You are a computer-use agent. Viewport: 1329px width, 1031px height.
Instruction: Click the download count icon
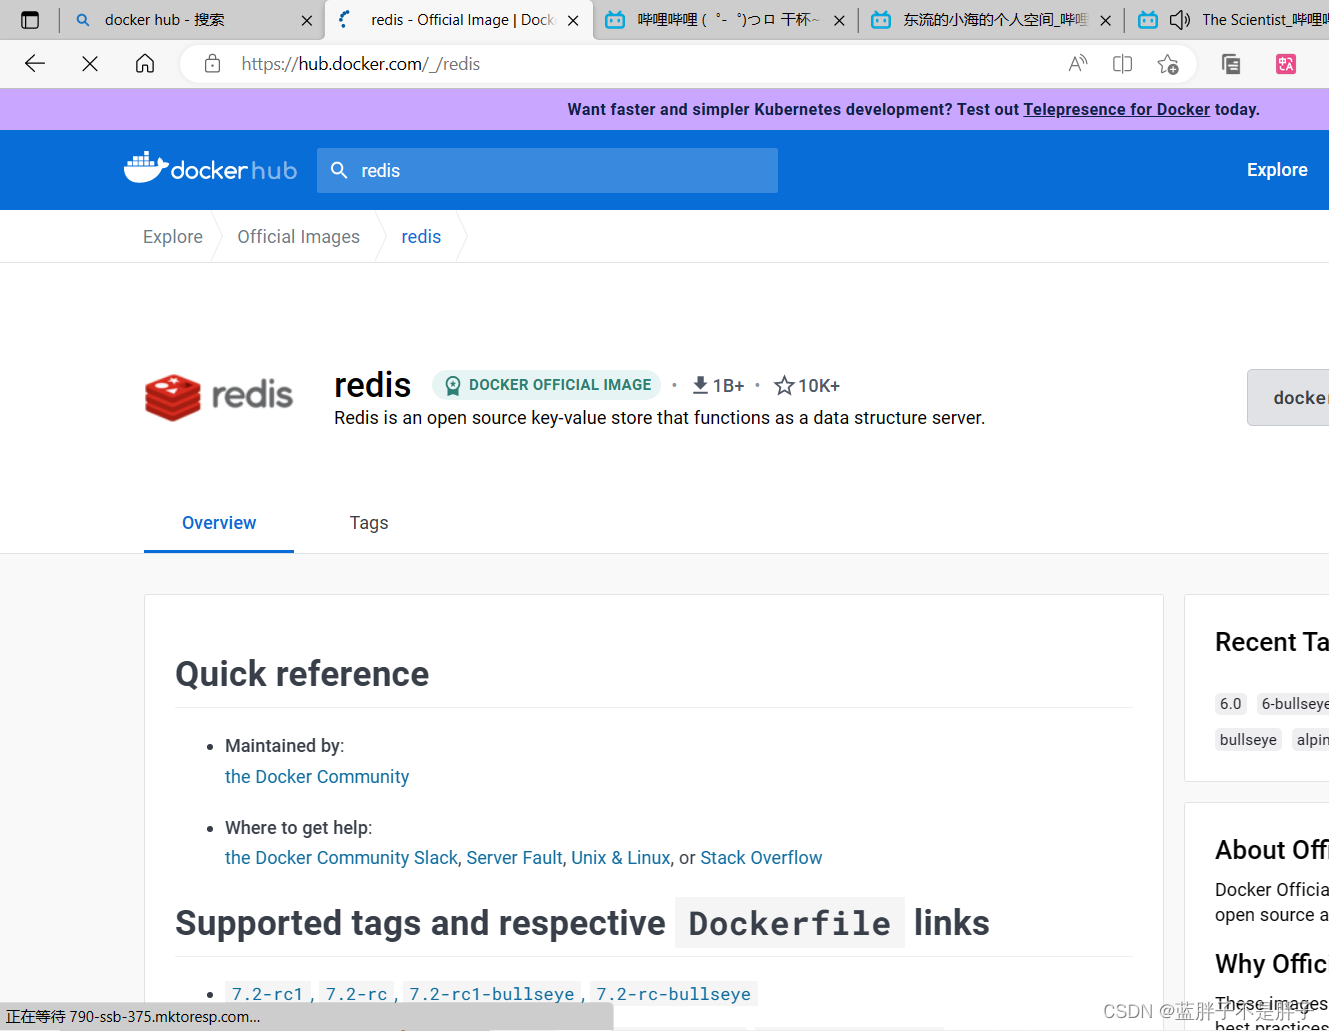tap(700, 385)
